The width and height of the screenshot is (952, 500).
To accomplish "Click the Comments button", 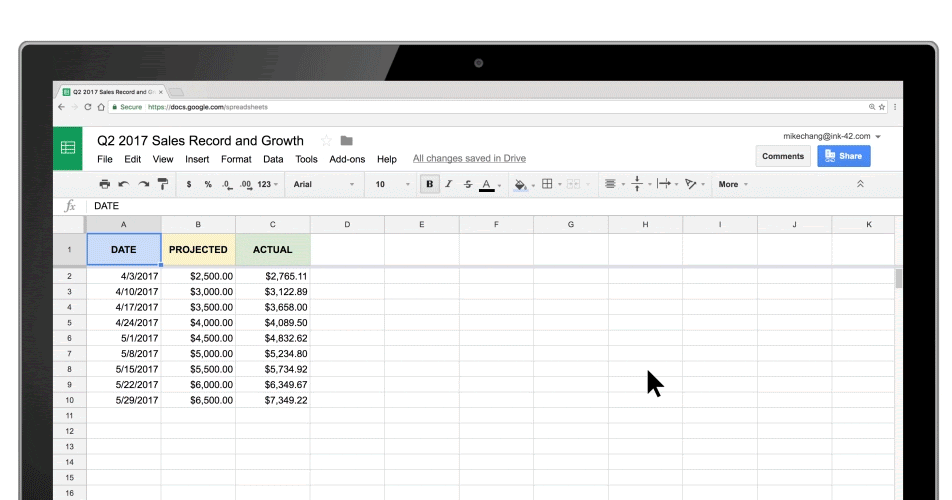I will point(783,156).
